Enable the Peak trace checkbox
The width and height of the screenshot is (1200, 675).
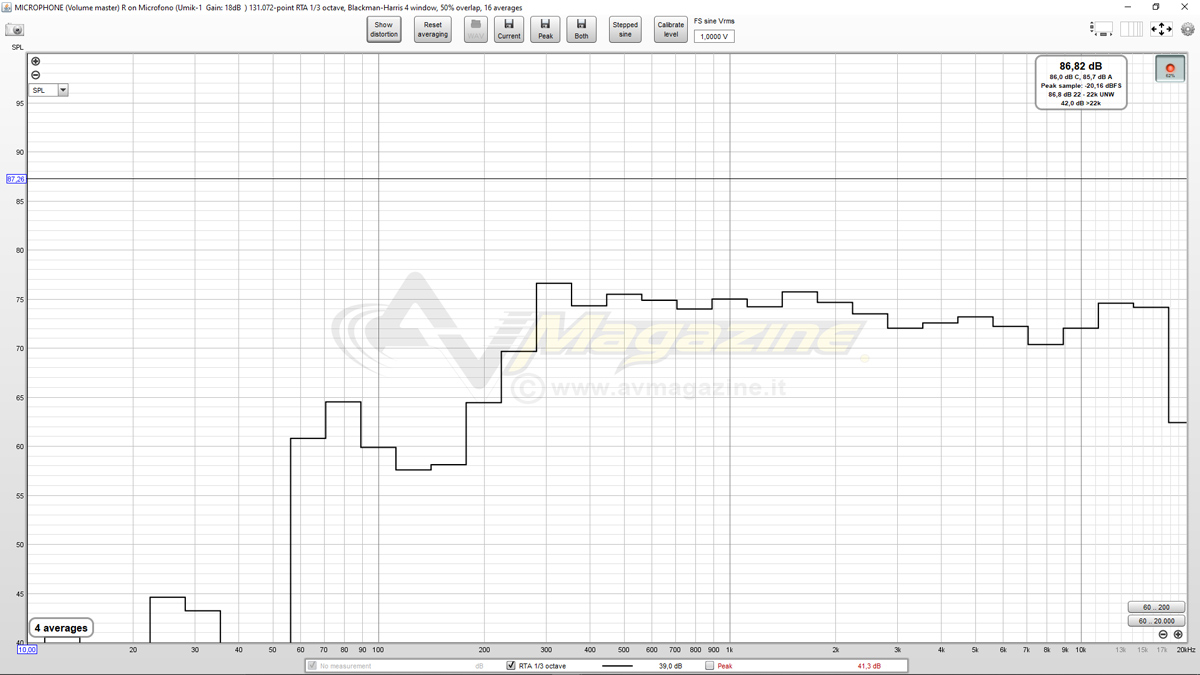click(x=710, y=666)
